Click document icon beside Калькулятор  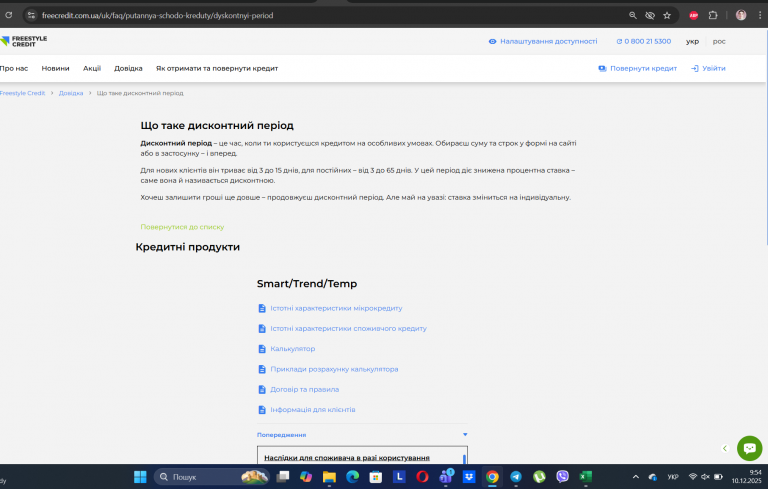click(x=262, y=348)
